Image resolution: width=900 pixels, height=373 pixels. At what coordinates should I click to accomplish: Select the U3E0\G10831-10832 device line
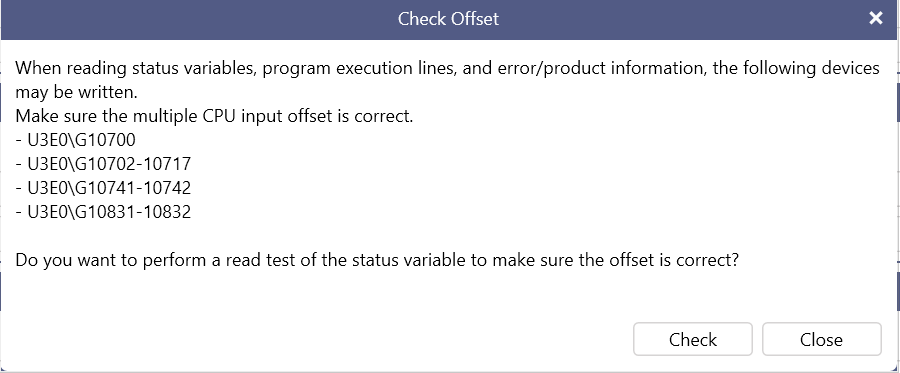point(103,212)
